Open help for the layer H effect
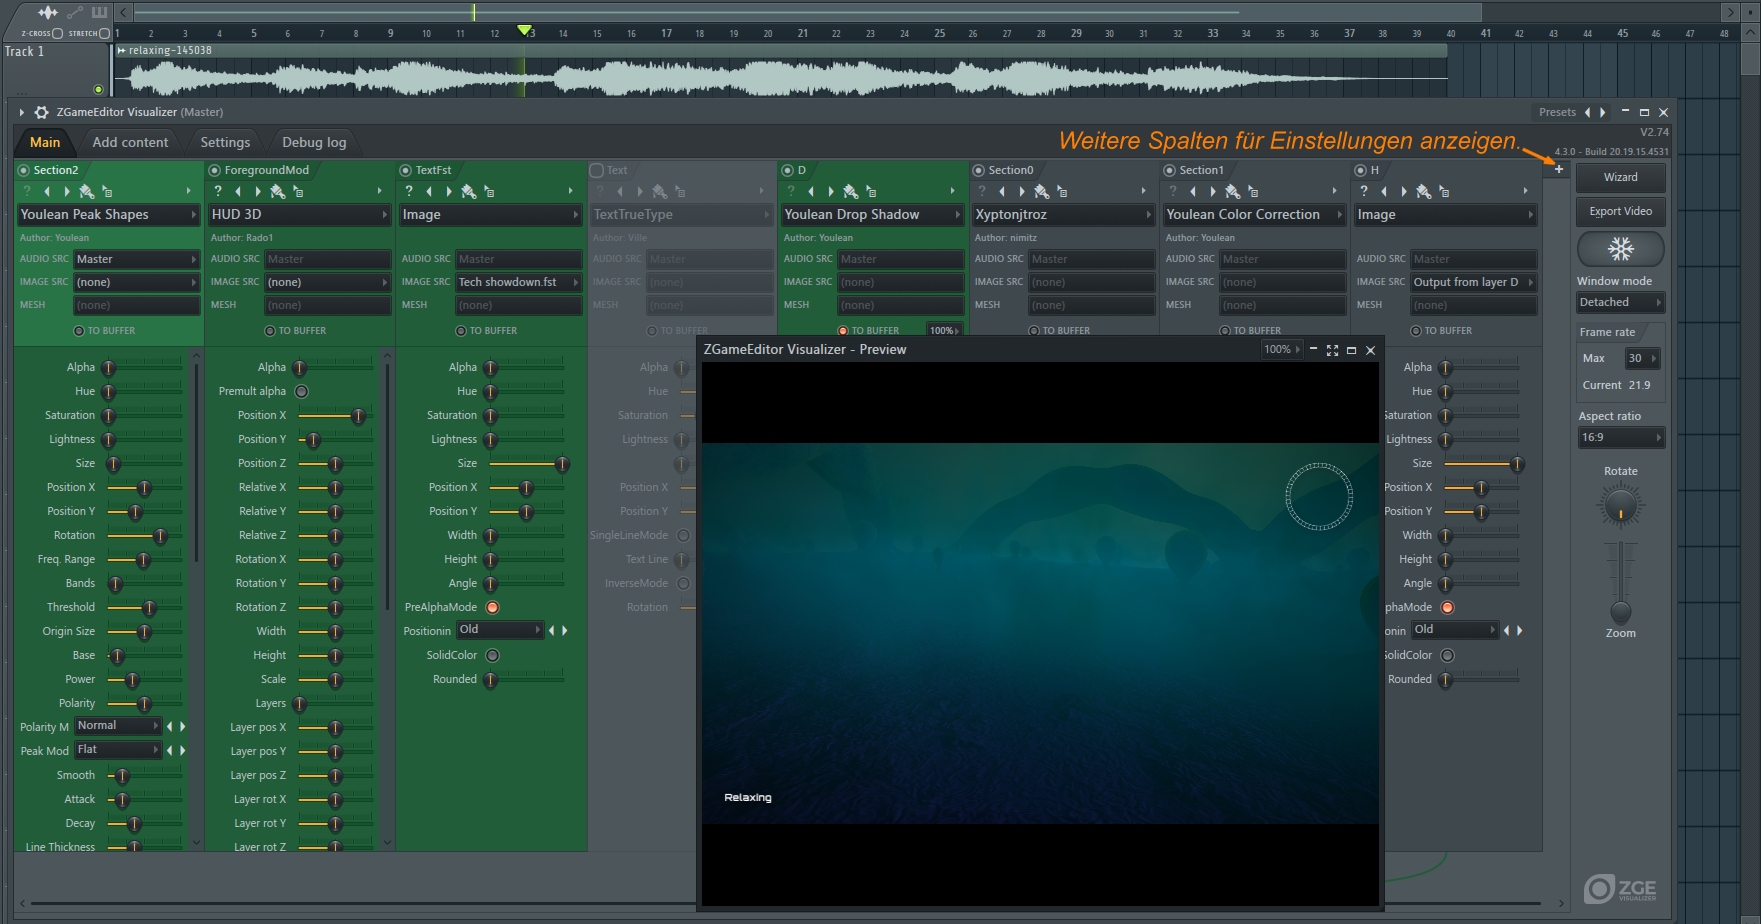 1363,191
